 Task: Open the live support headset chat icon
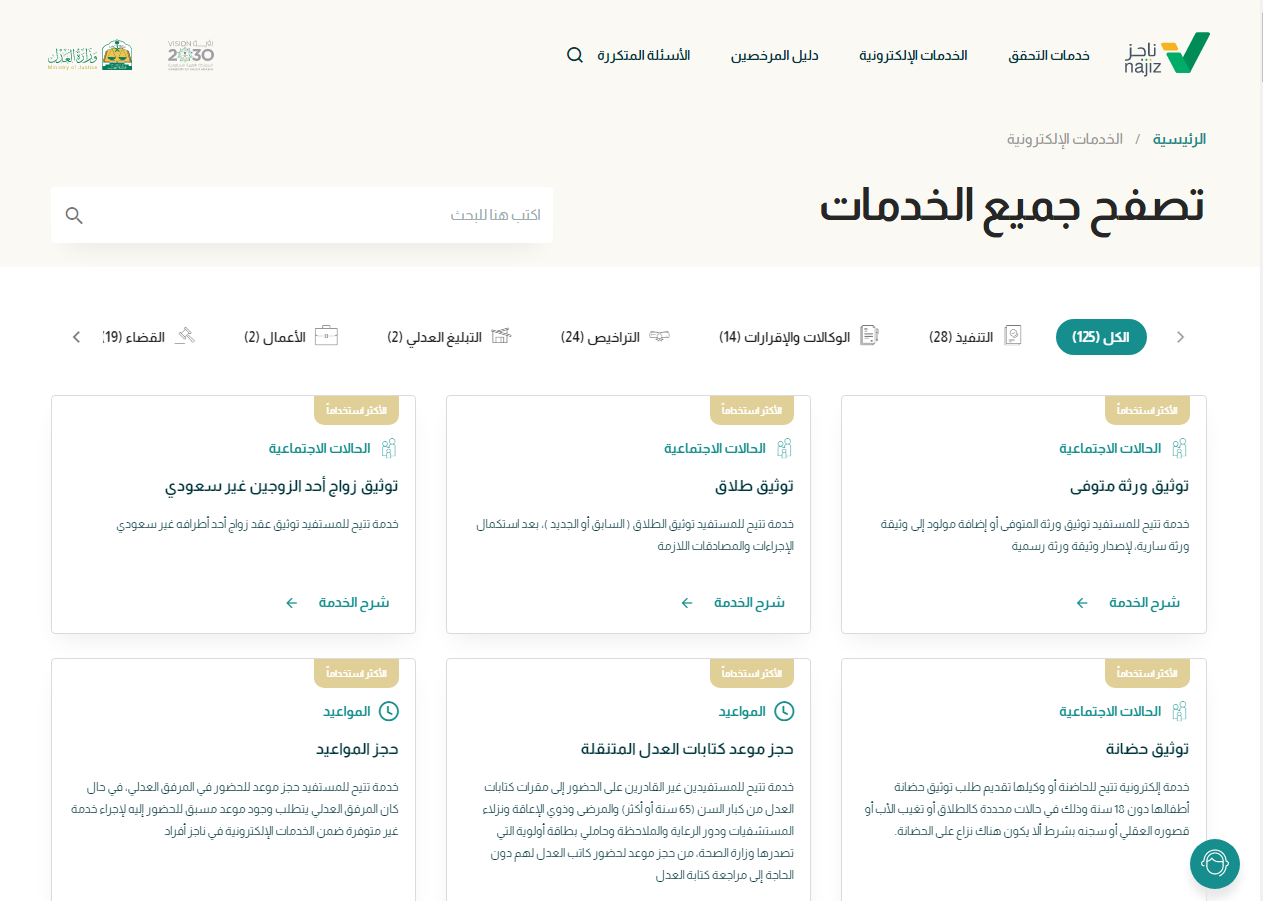coord(1215,864)
